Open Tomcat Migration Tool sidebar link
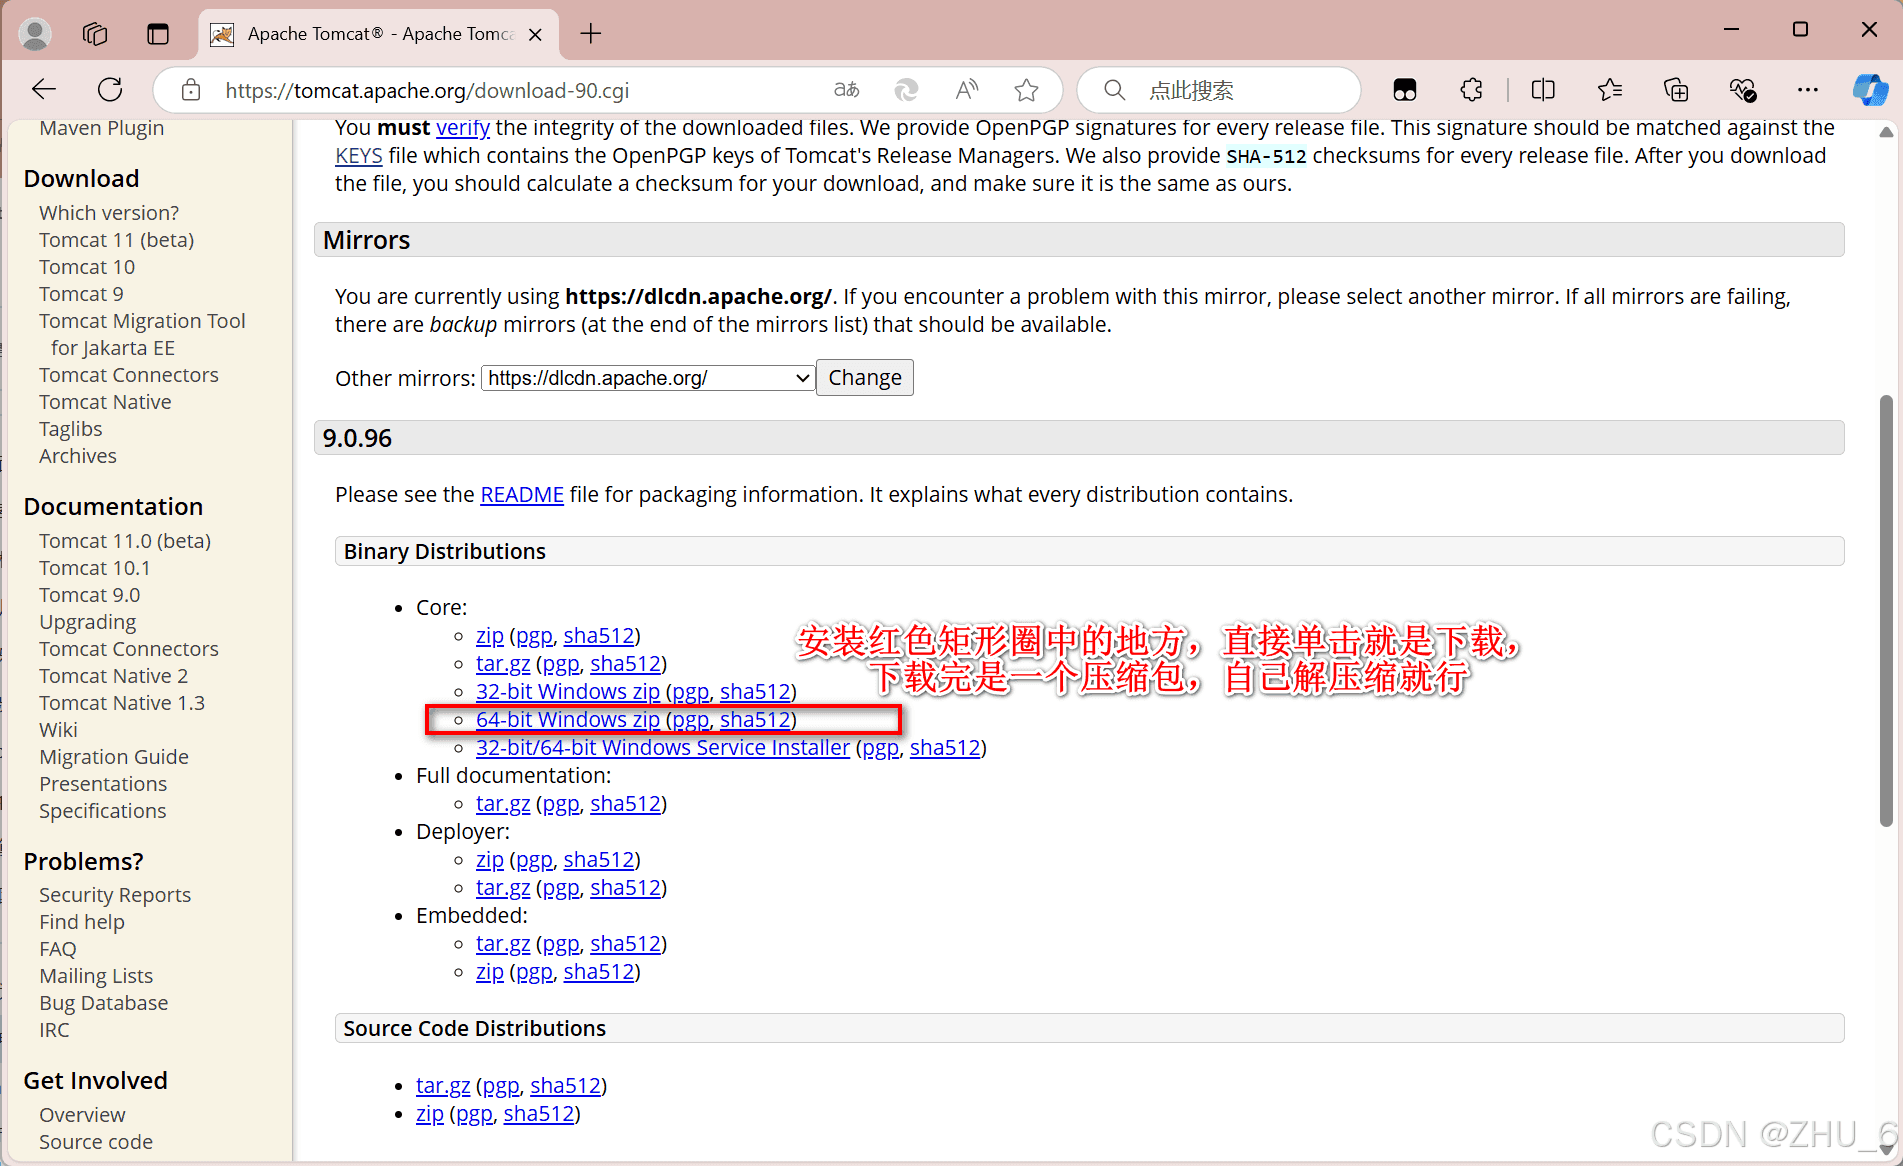The height and width of the screenshot is (1166, 1903). 142,334
